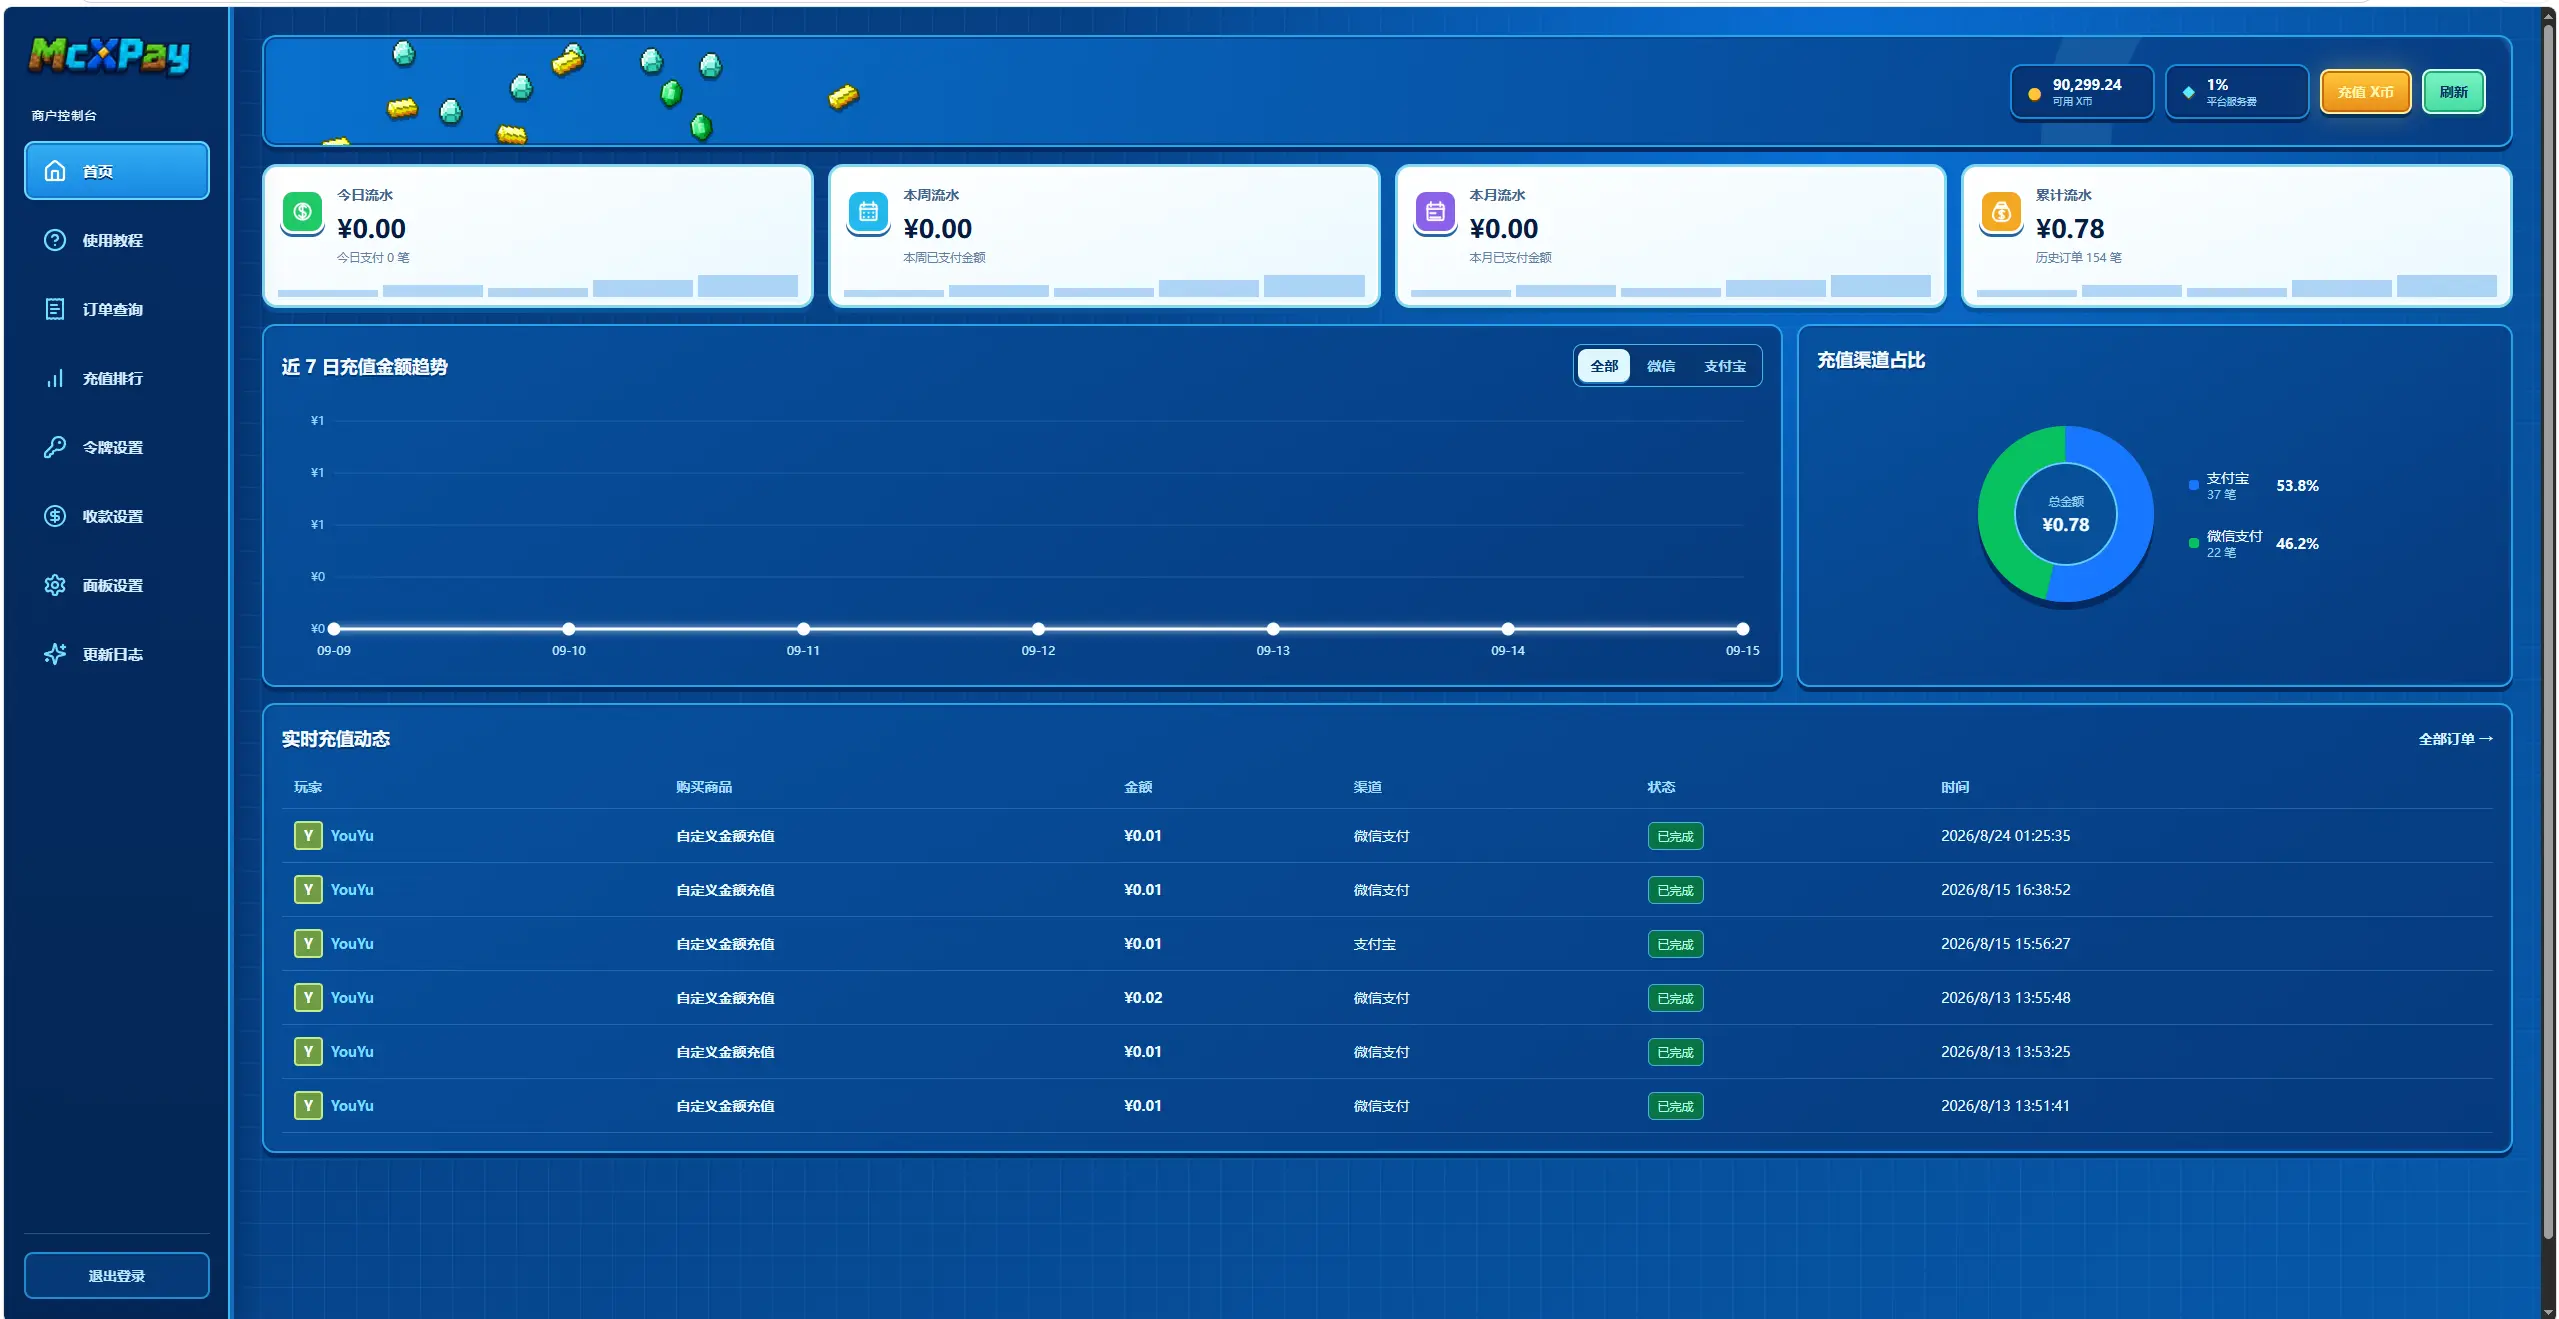
Task: Click the 使用教程 question mark icon
Action: coord(55,240)
